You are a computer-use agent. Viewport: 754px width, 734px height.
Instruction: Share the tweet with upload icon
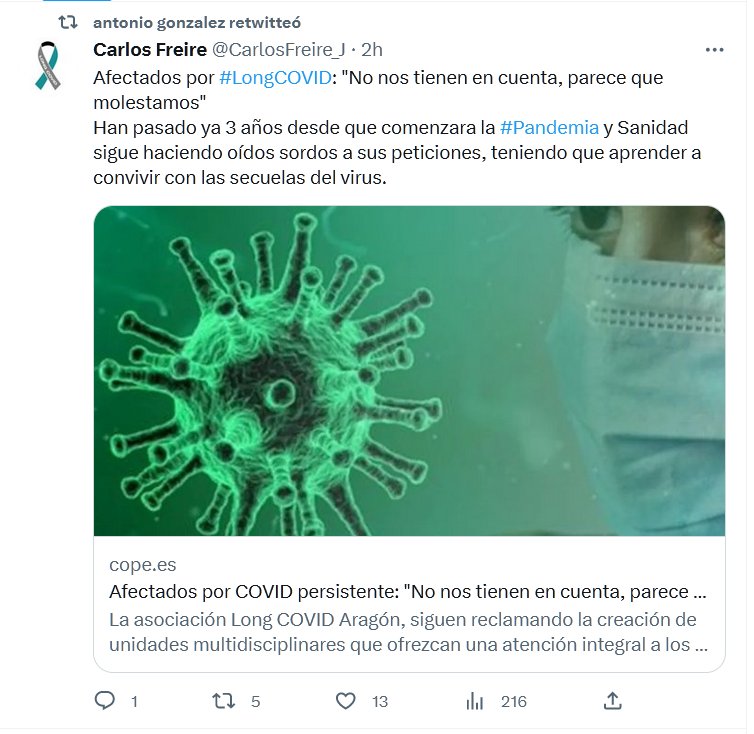[612, 701]
